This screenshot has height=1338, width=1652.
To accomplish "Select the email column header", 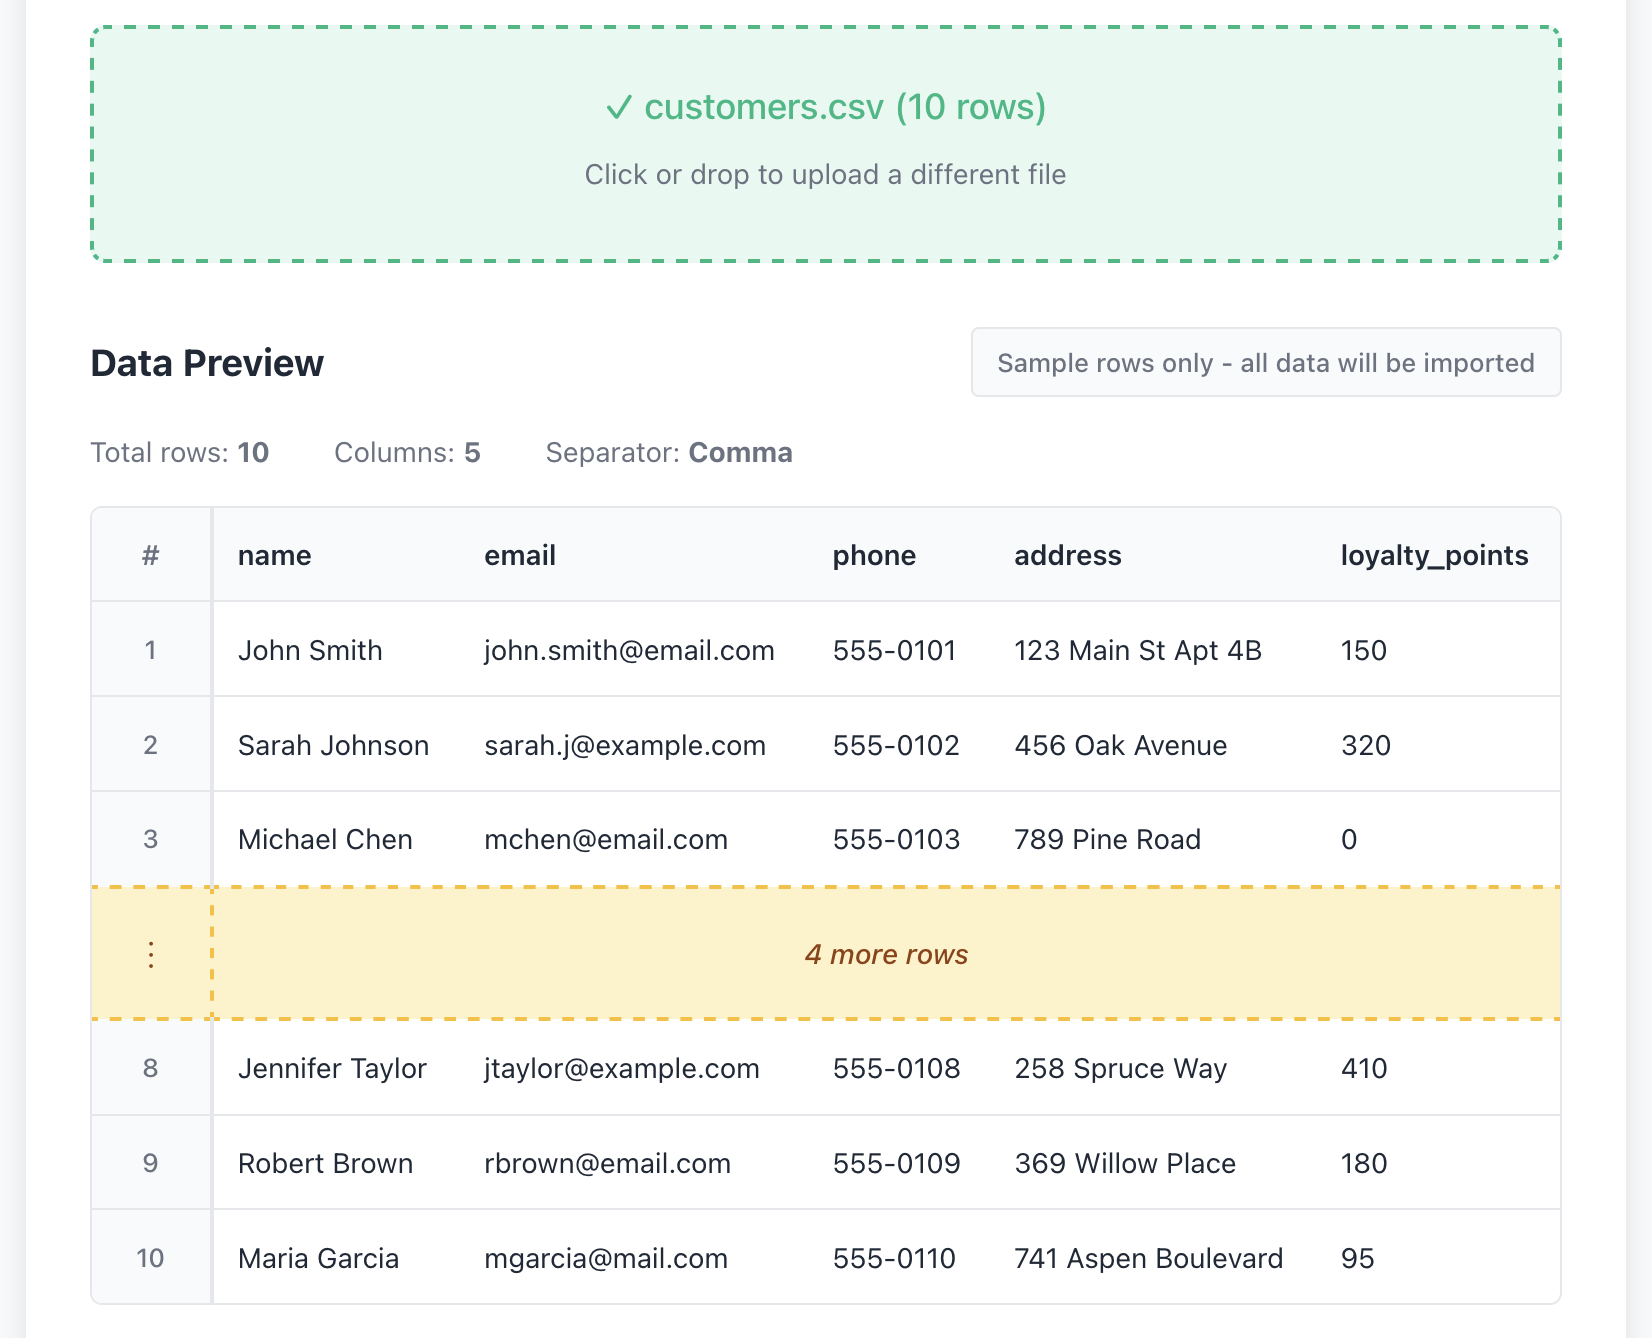I will coord(519,555).
